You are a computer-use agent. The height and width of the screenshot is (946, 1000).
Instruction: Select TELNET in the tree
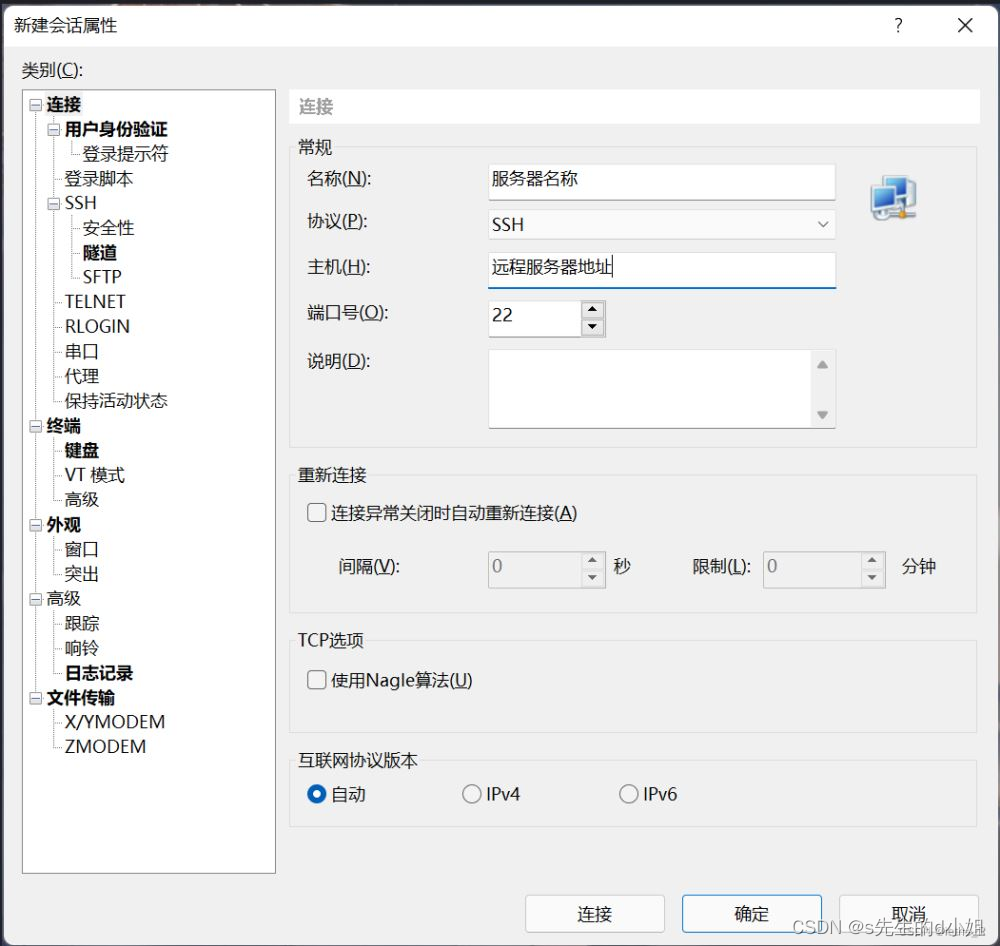tap(95, 302)
